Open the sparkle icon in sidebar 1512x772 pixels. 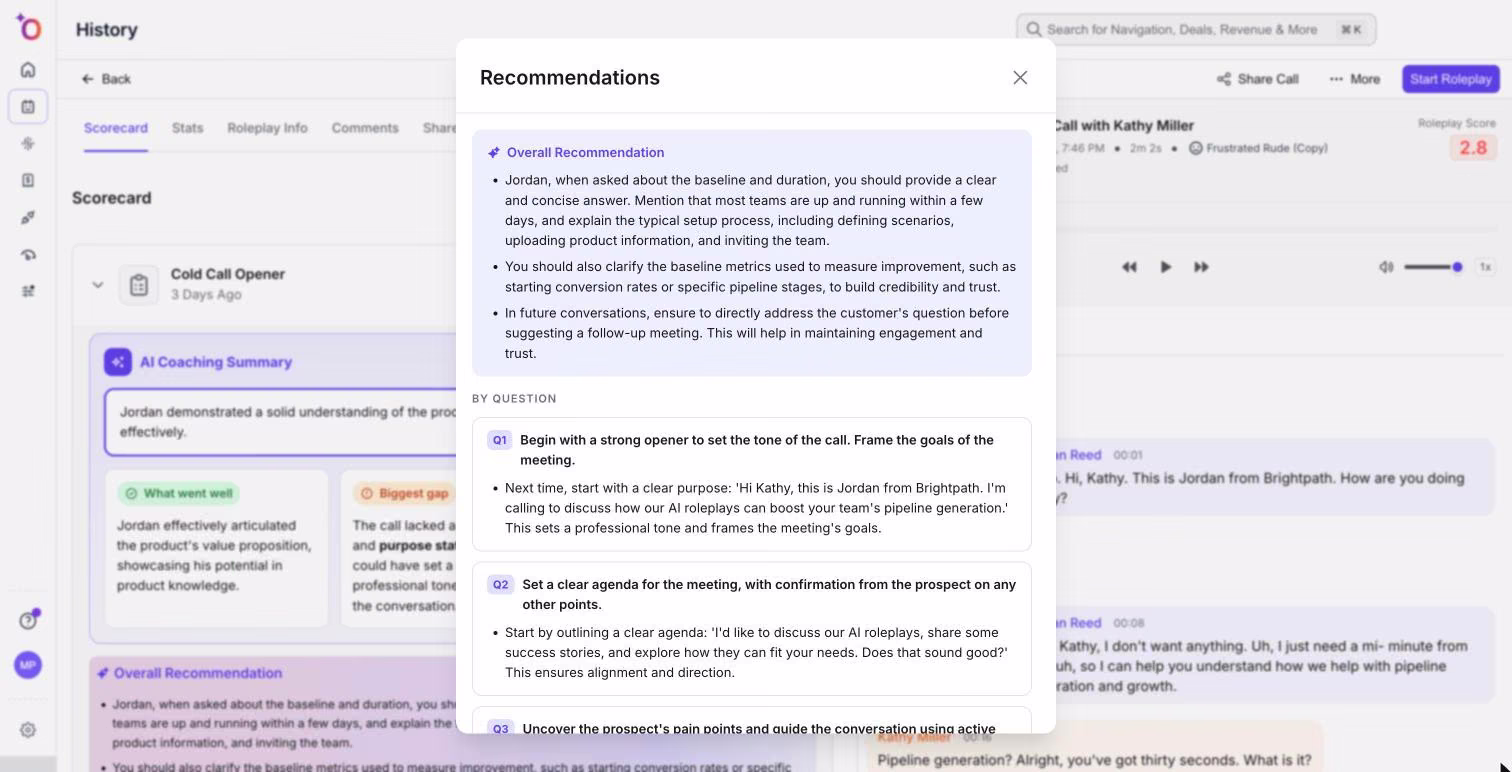coord(28,143)
